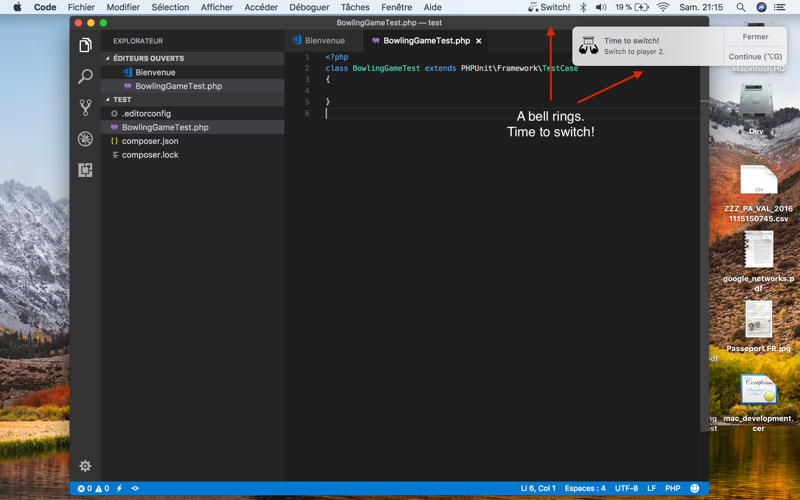
Task: Open the Source Control icon
Action: click(85, 108)
